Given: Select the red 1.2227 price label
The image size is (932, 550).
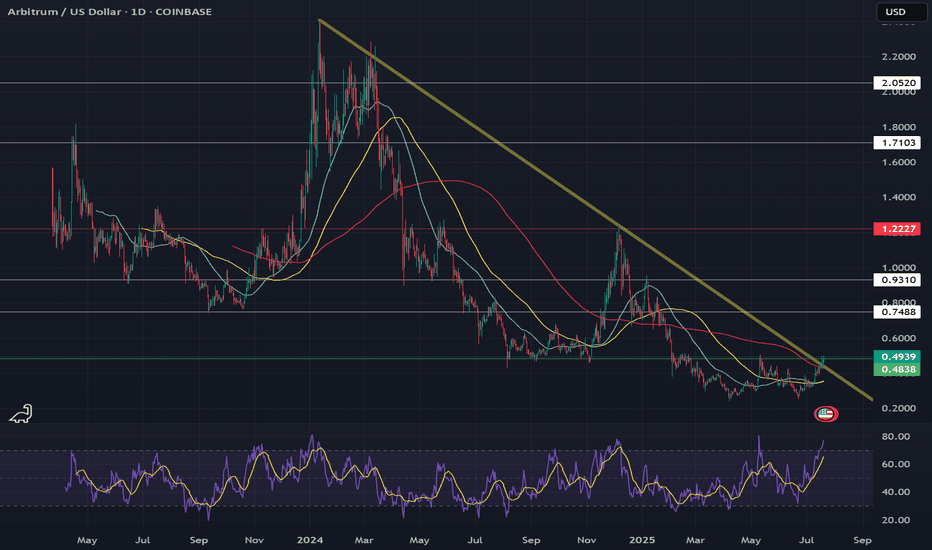Looking at the screenshot, I should (x=894, y=229).
